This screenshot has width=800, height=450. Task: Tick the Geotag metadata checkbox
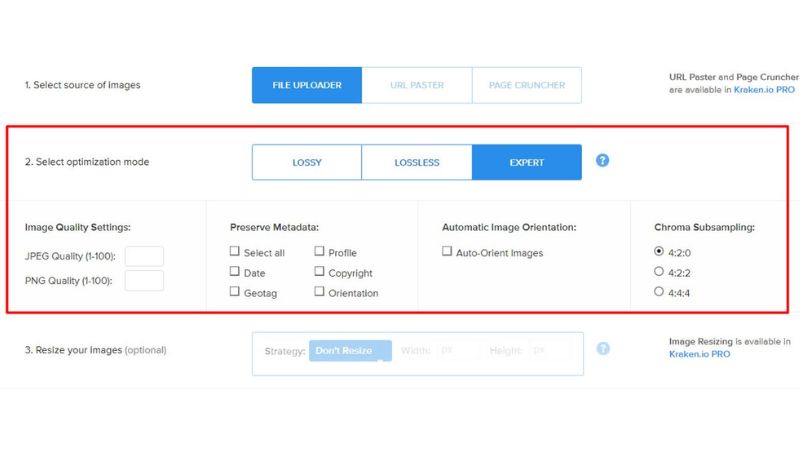tap(234, 291)
